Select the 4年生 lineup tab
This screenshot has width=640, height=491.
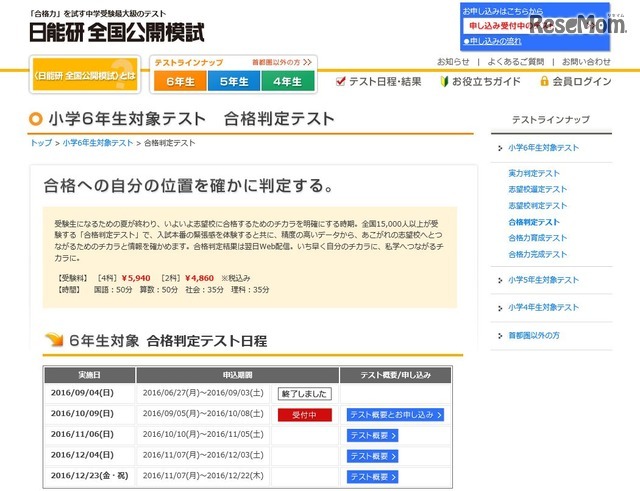tap(288, 81)
